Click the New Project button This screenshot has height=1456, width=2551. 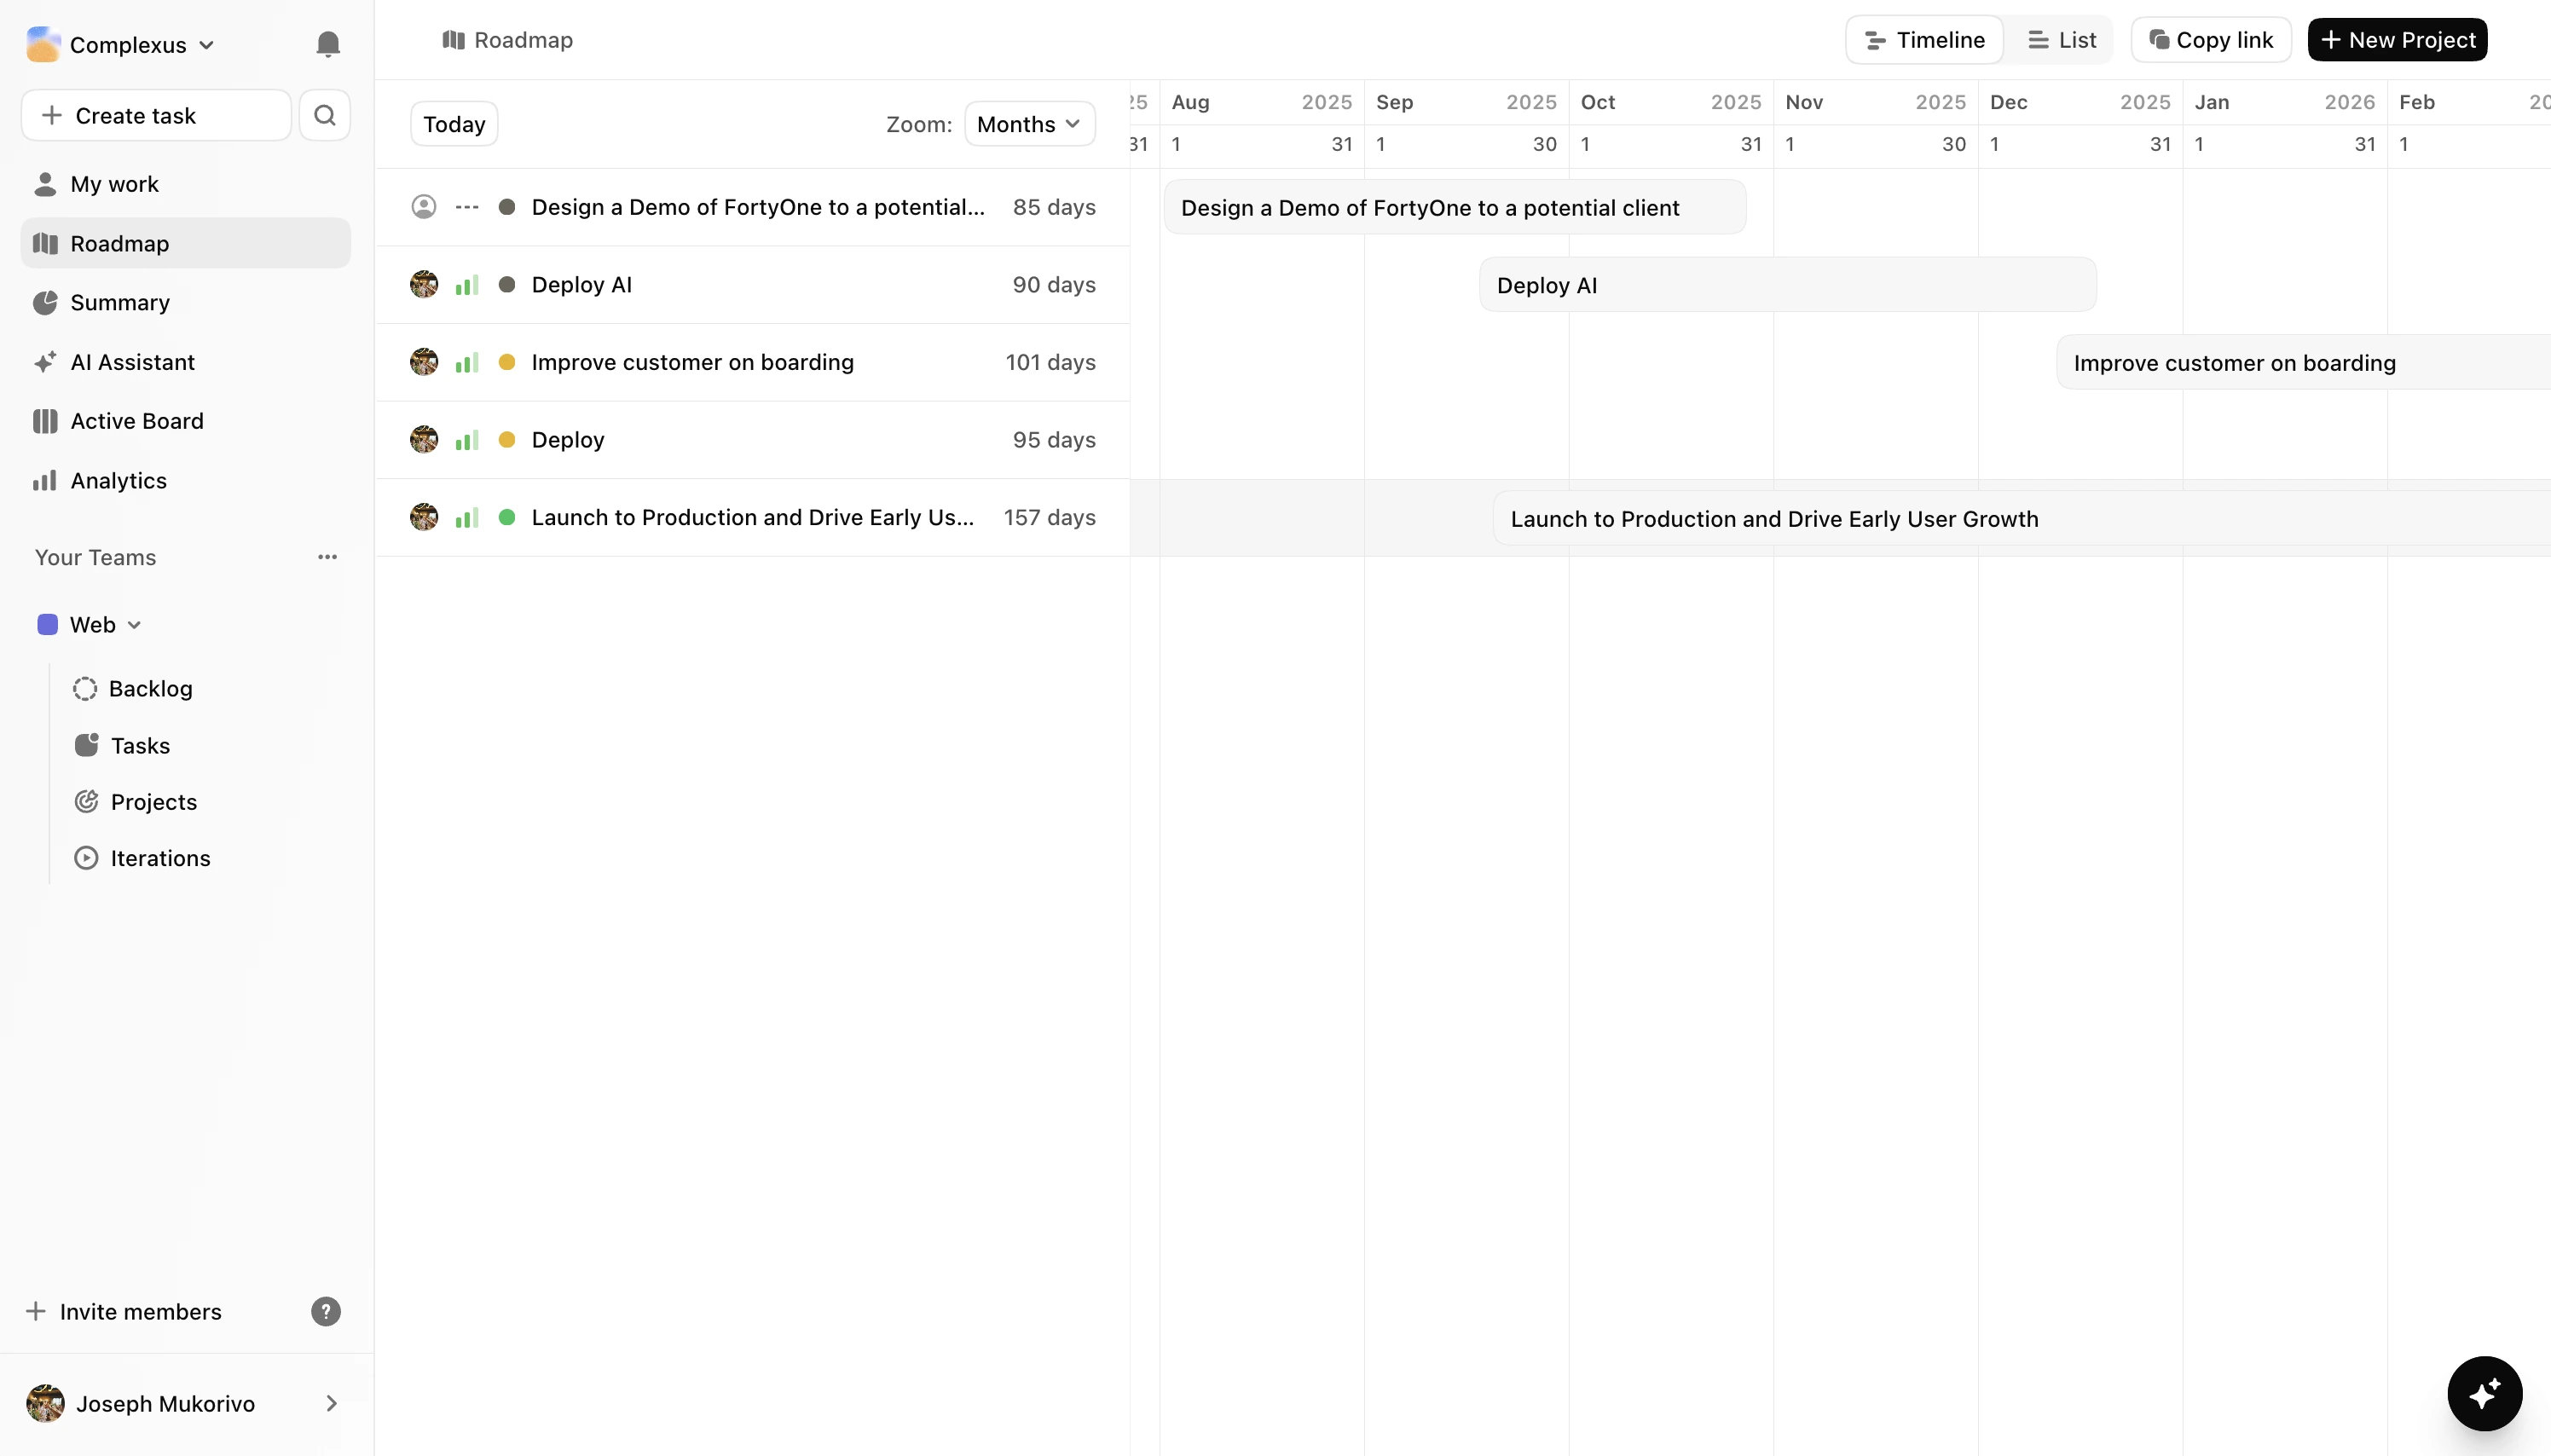point(2397,40)
